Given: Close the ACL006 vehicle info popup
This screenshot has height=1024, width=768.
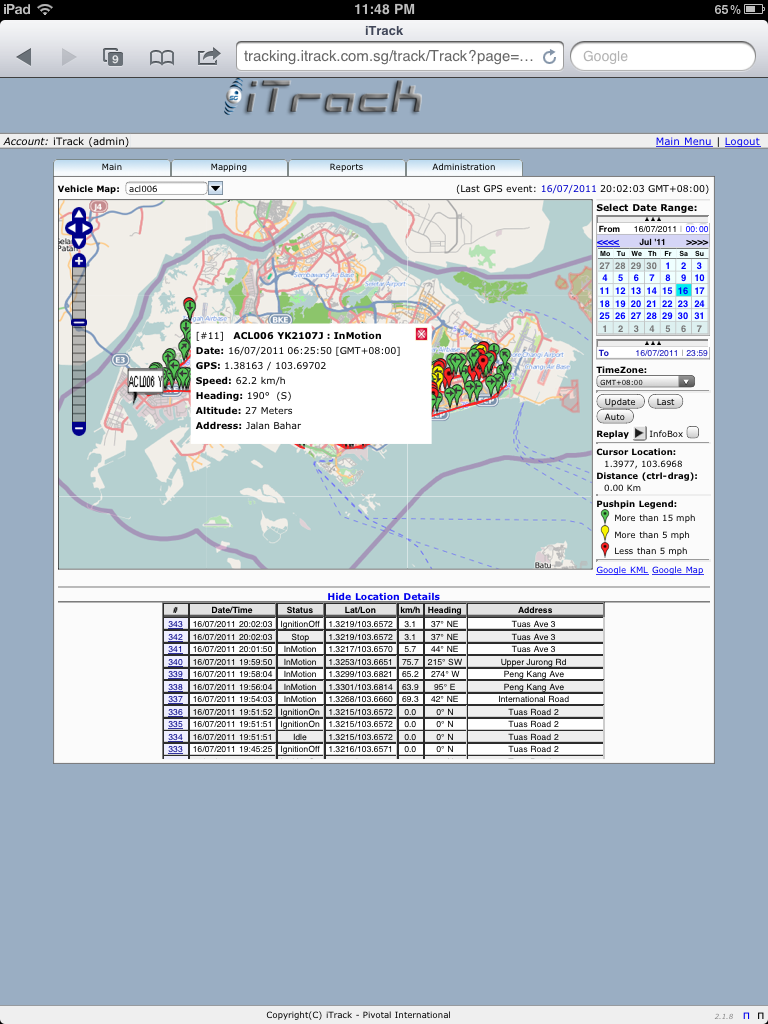Looking at the screenshot, I should pos(421,334).
